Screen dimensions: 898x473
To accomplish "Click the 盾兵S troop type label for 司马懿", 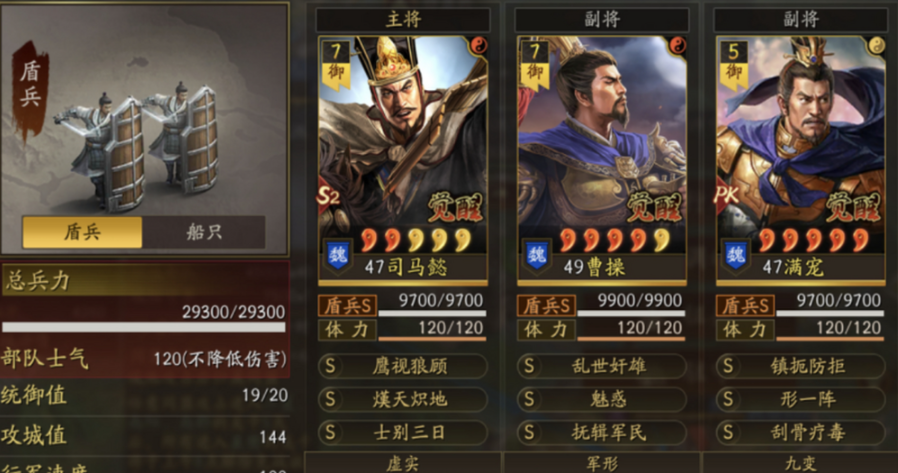I will tap(348, 306).
